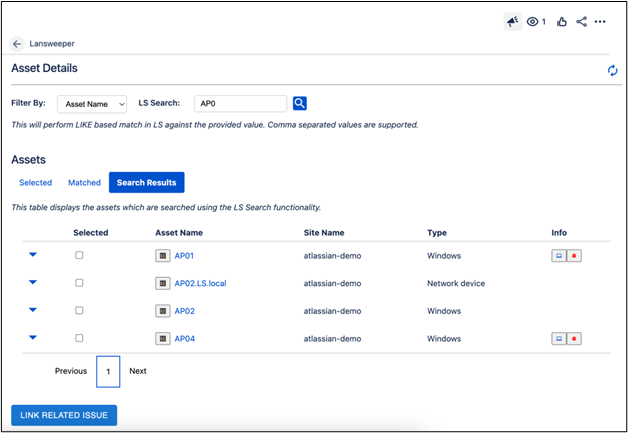Expand the AP01 row details arrow

pyautogui.click(x=33, y=255)
